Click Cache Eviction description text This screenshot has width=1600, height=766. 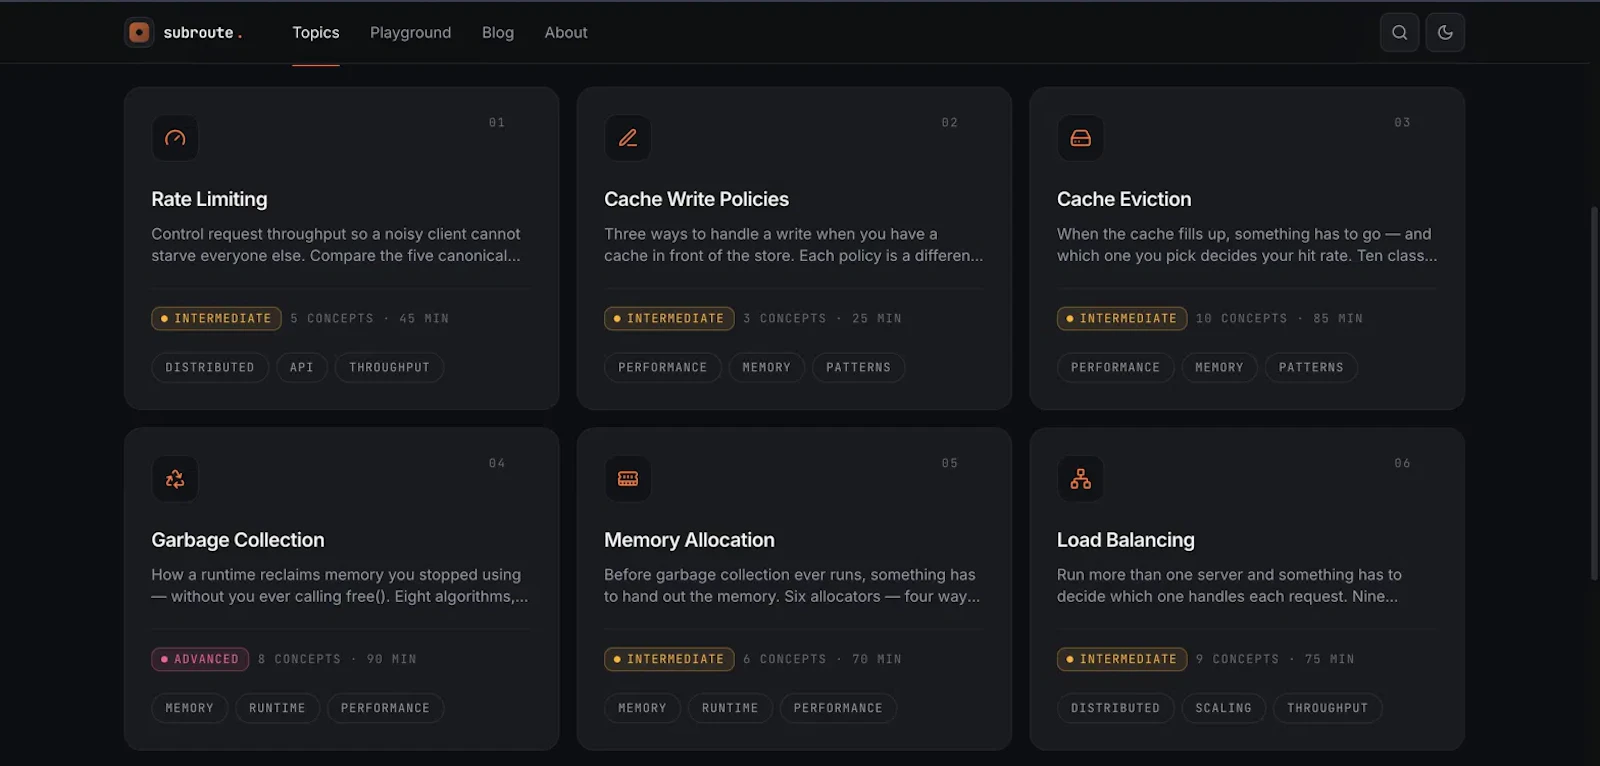tap(1247, 245)
